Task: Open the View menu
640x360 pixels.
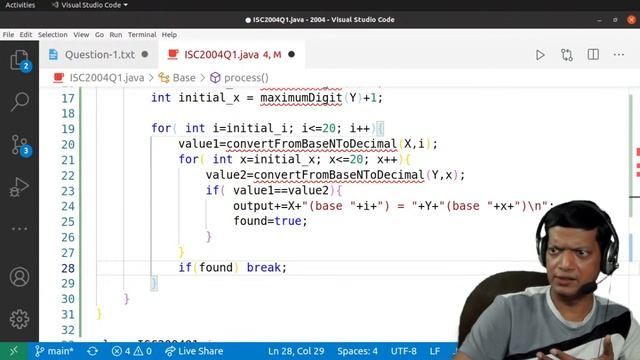Action: click(81, 35)
